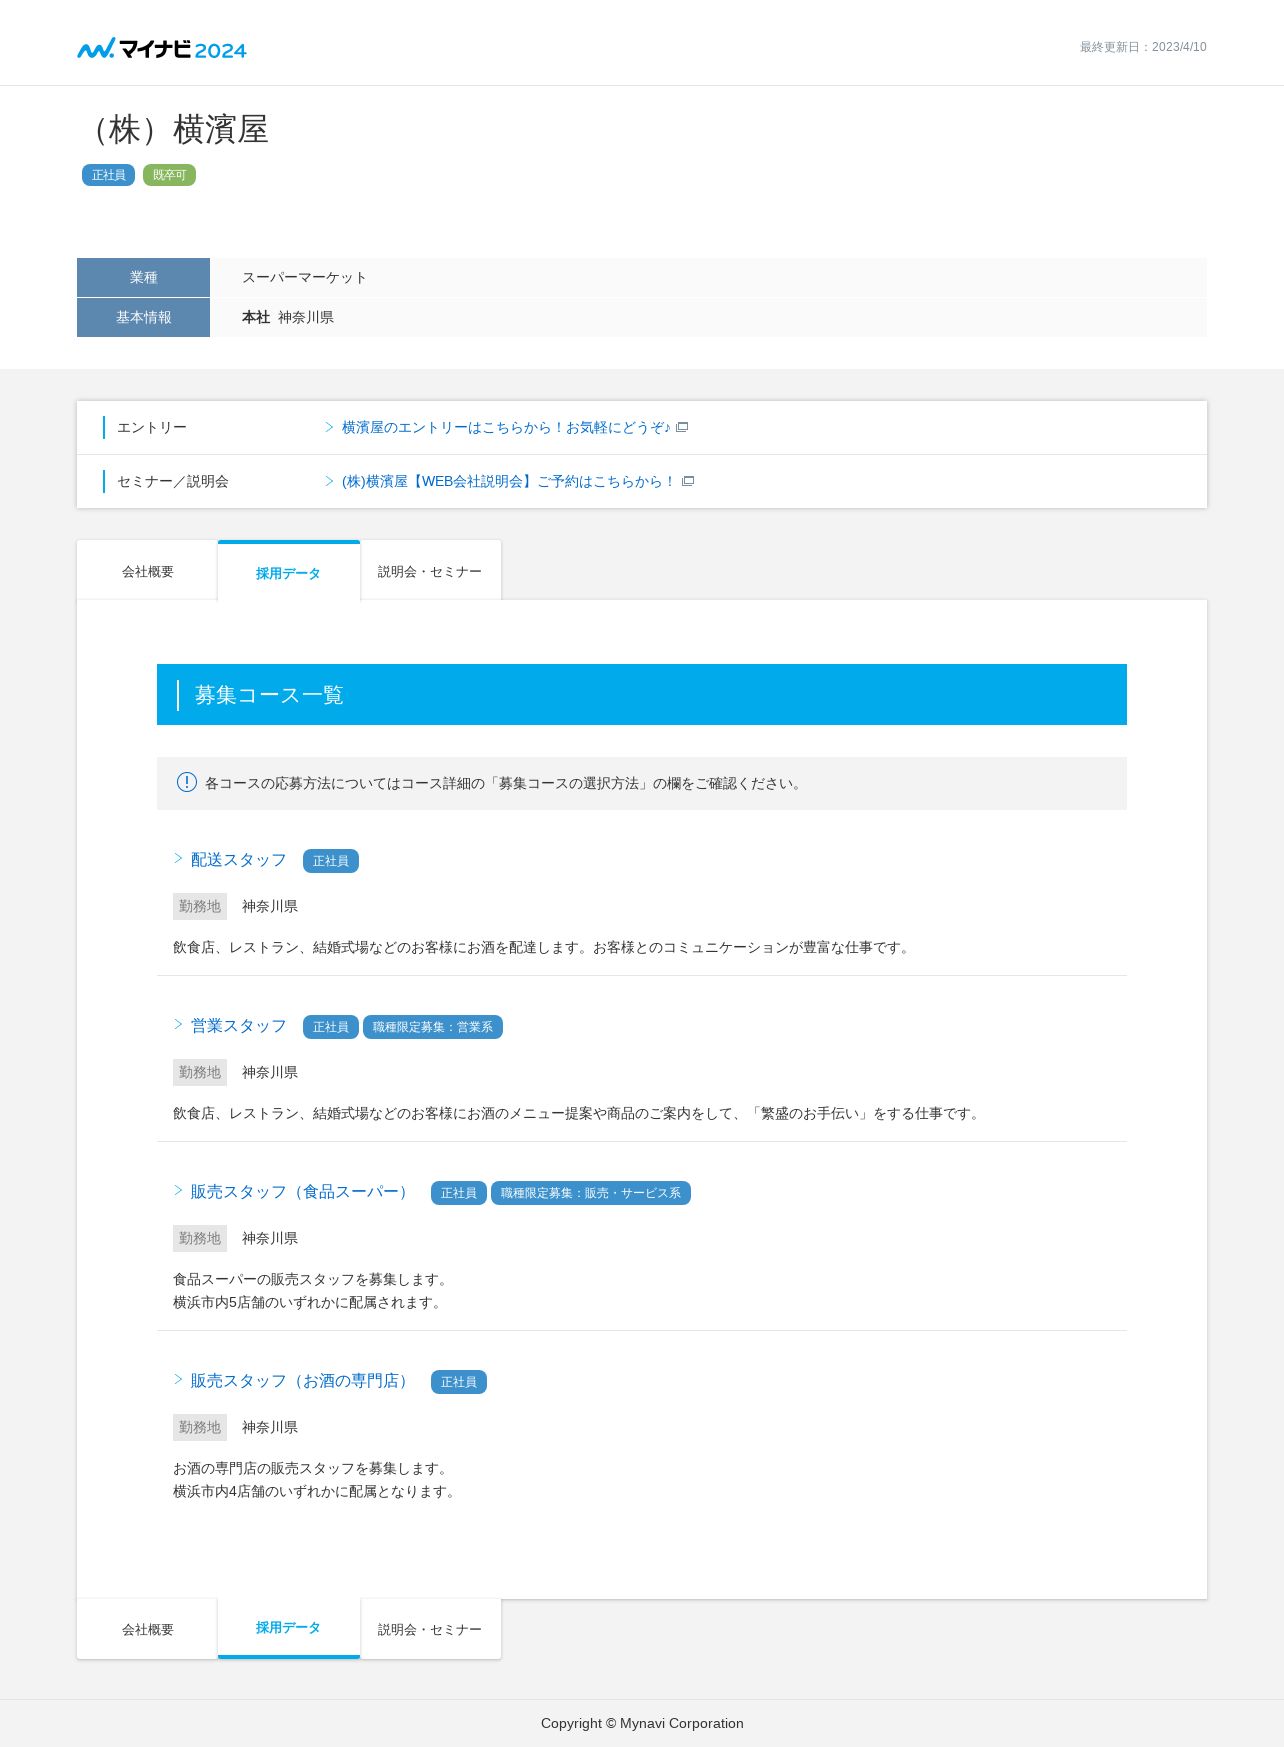Screen dimensions: 1284x1747
Task: Open 横濱屋のエントリーはこちらから link
Action: (506, 427)
